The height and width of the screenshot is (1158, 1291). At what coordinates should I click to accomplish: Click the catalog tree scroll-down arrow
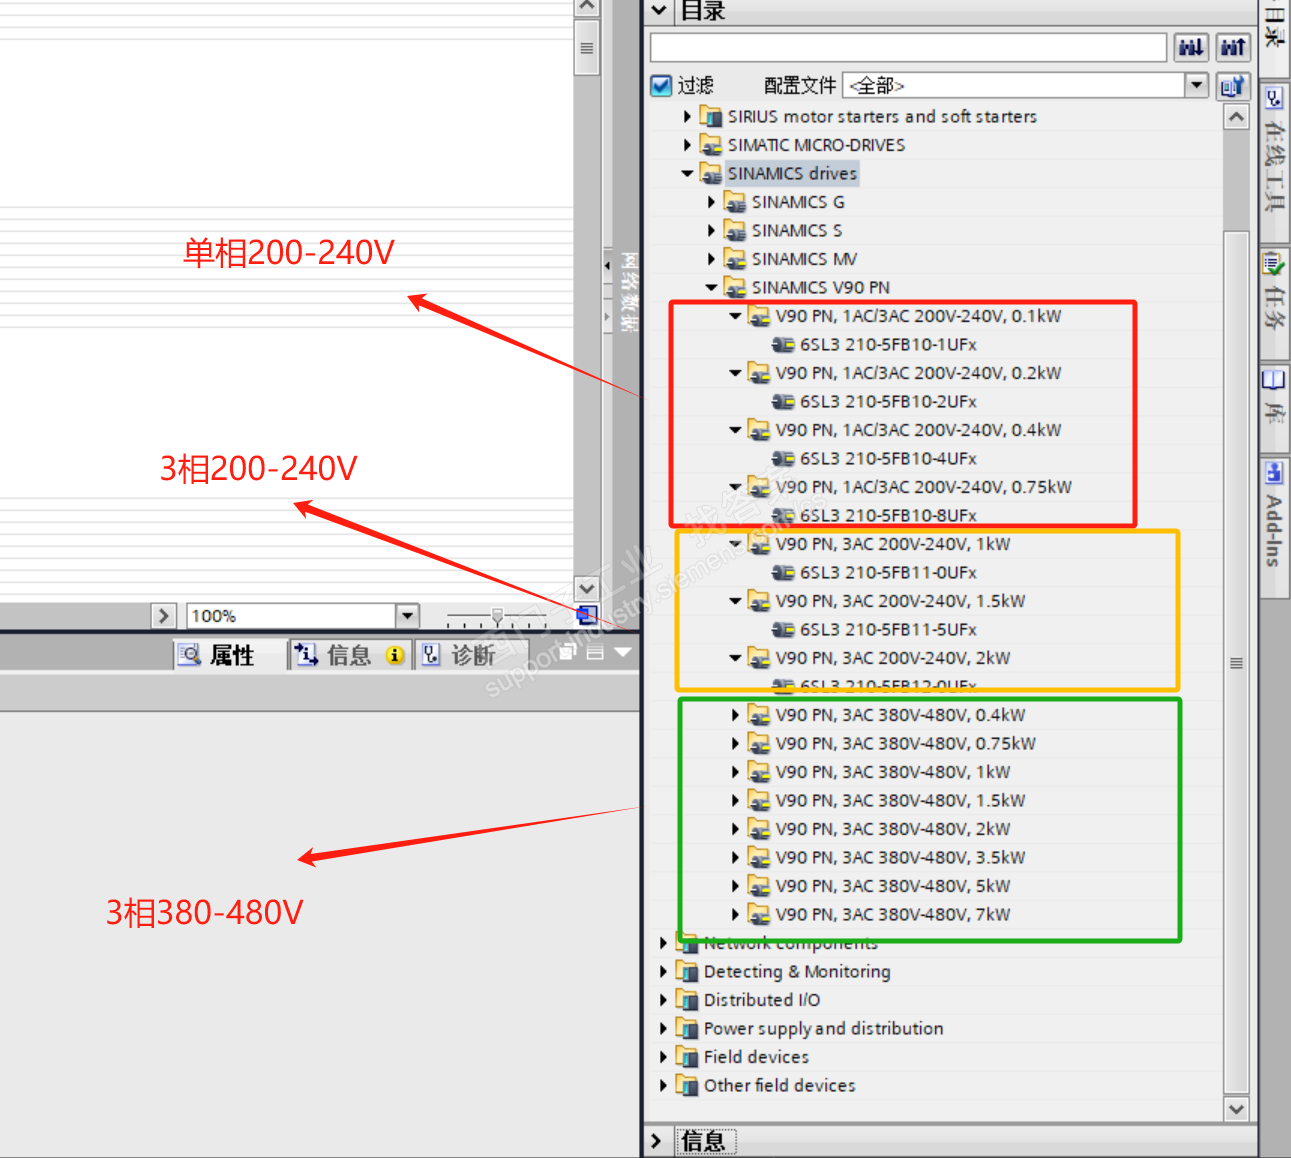pos(1237,1108)
